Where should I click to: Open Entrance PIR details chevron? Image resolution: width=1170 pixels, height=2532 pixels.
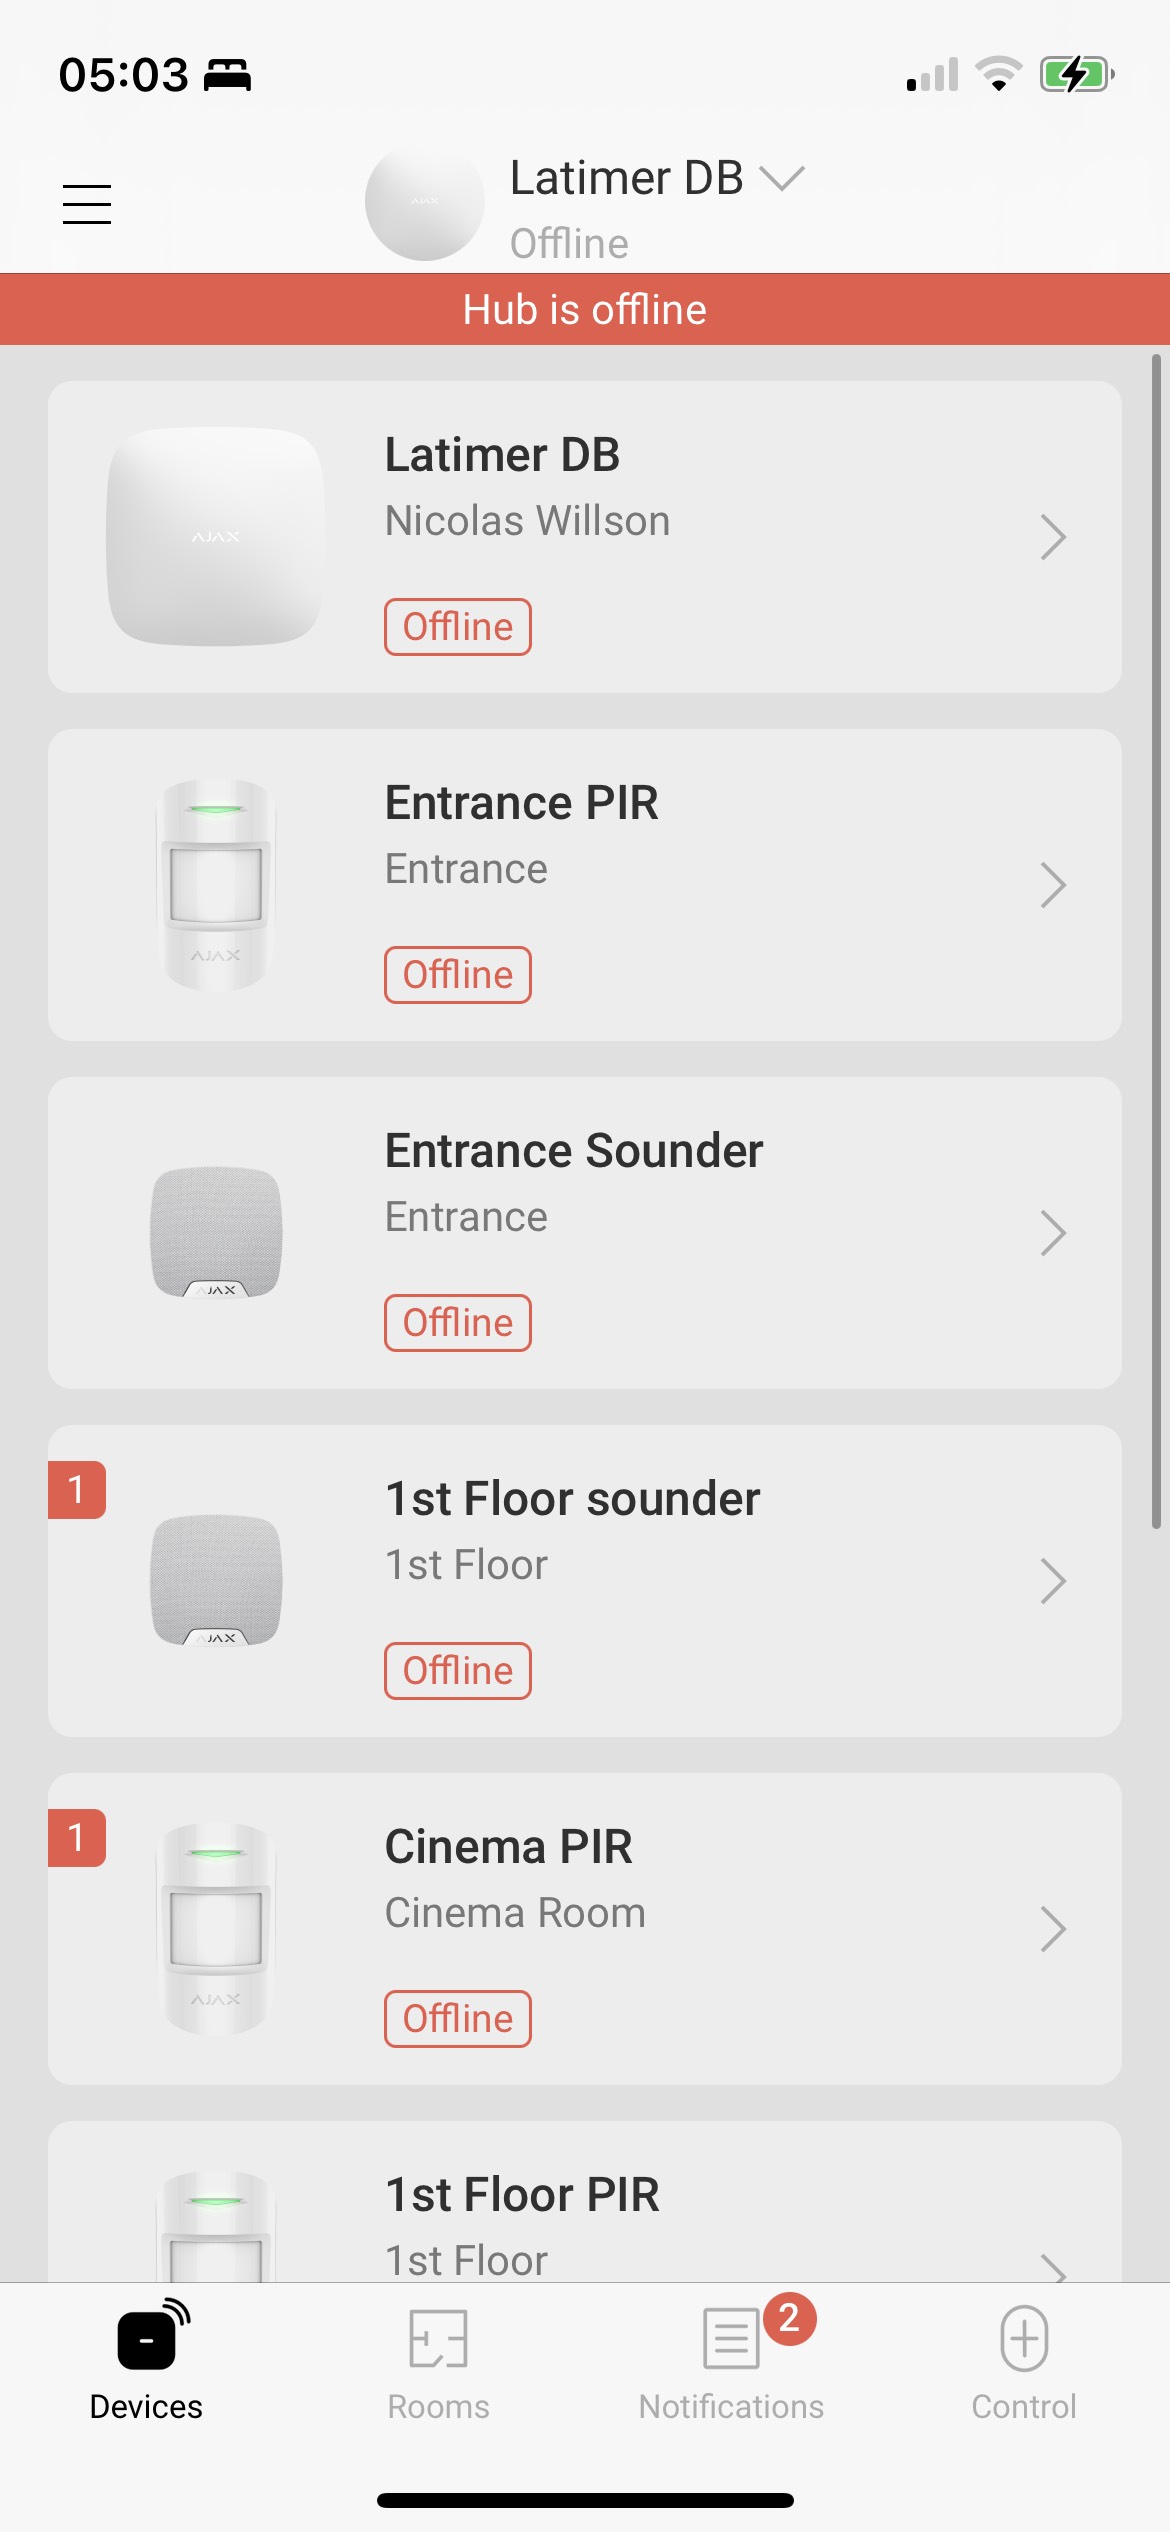click(1052, 885)
